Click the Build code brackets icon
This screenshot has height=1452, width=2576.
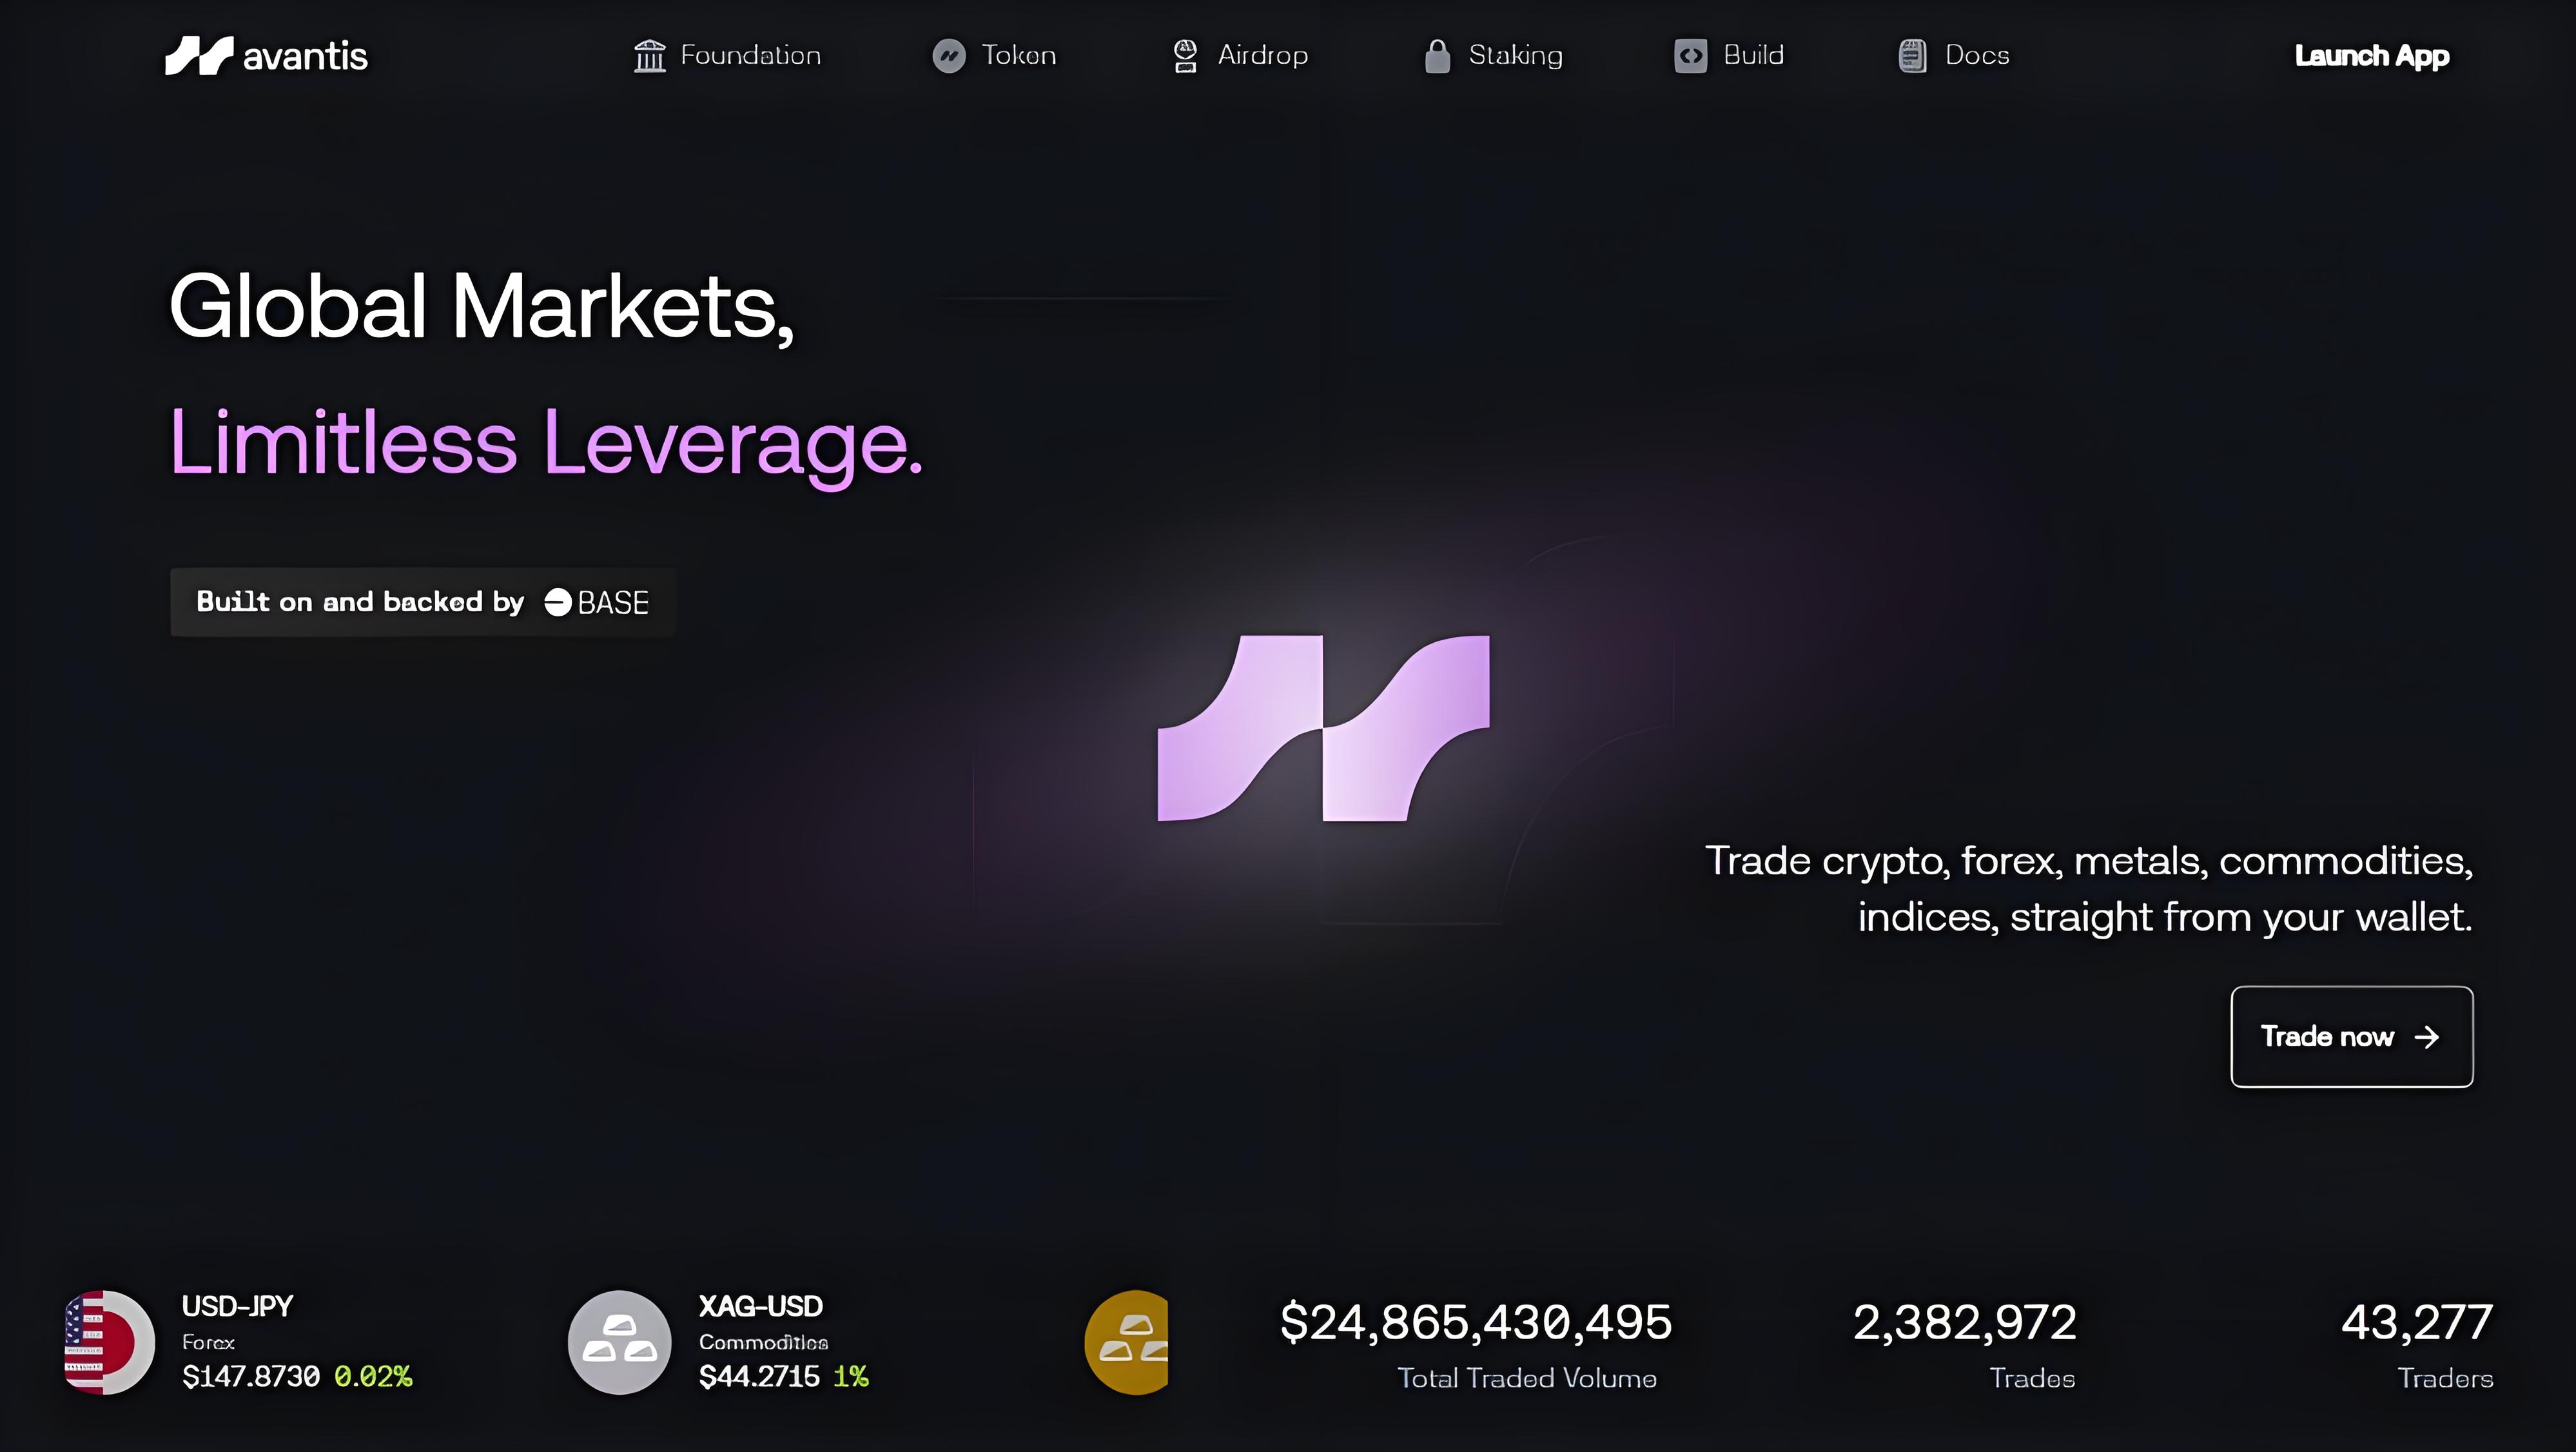point(1690,56)
